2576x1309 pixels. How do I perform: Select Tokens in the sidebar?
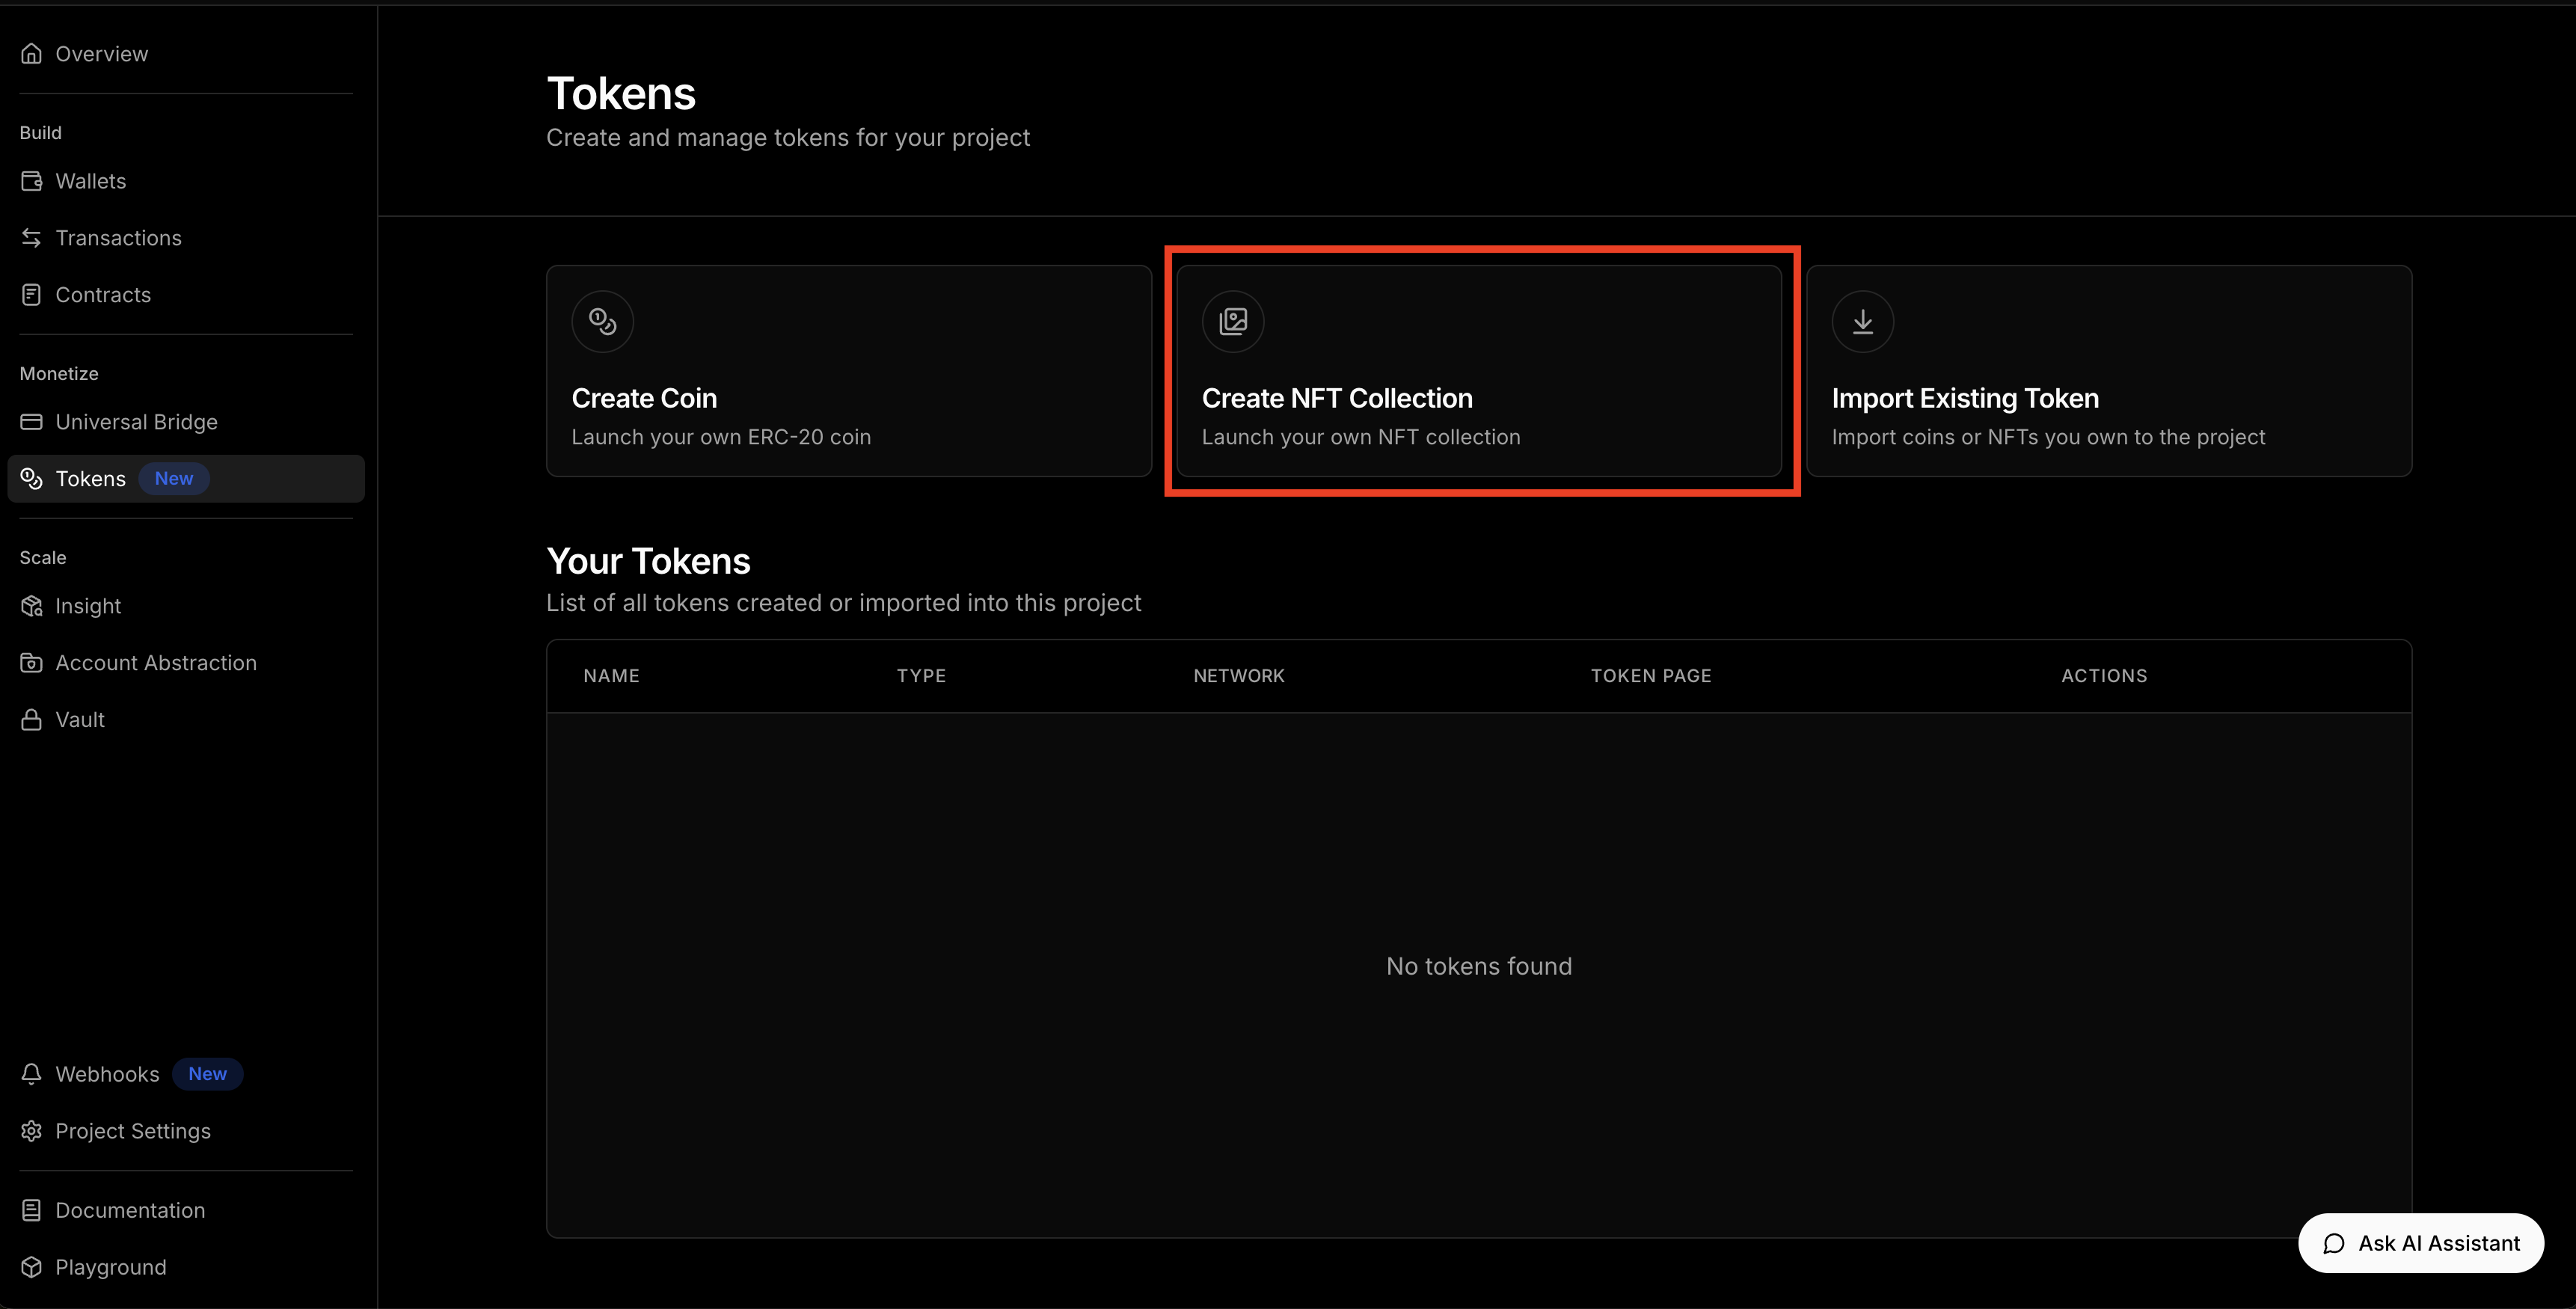coord(91,479)
